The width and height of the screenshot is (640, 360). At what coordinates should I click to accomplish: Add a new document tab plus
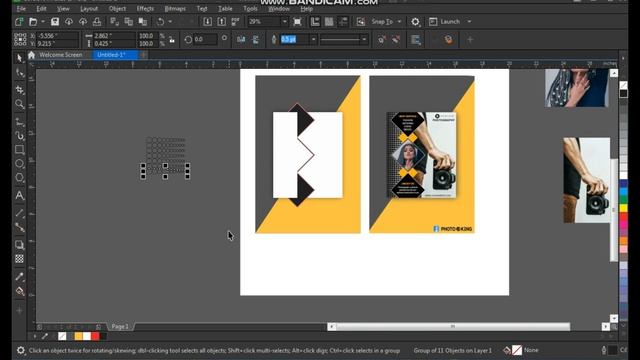click(144, 55)
